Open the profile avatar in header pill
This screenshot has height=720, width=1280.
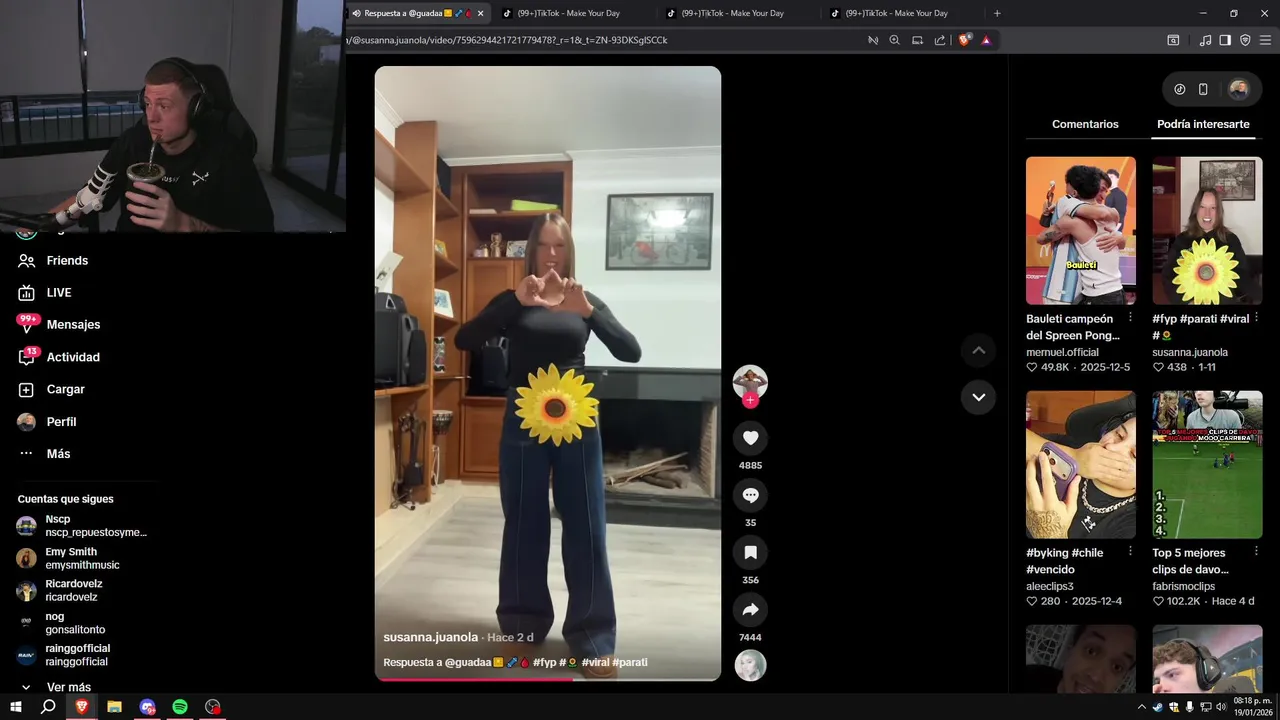click(1238, 89)
